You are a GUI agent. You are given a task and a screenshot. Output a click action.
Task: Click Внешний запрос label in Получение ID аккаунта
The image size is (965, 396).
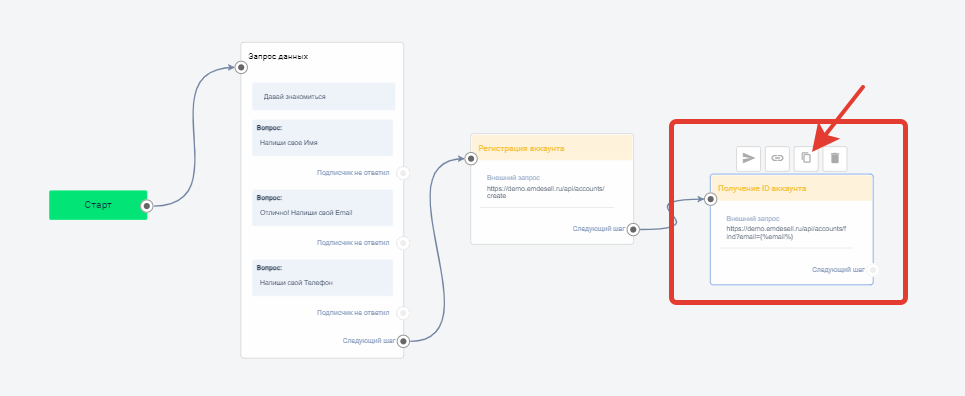coord(753,219)
